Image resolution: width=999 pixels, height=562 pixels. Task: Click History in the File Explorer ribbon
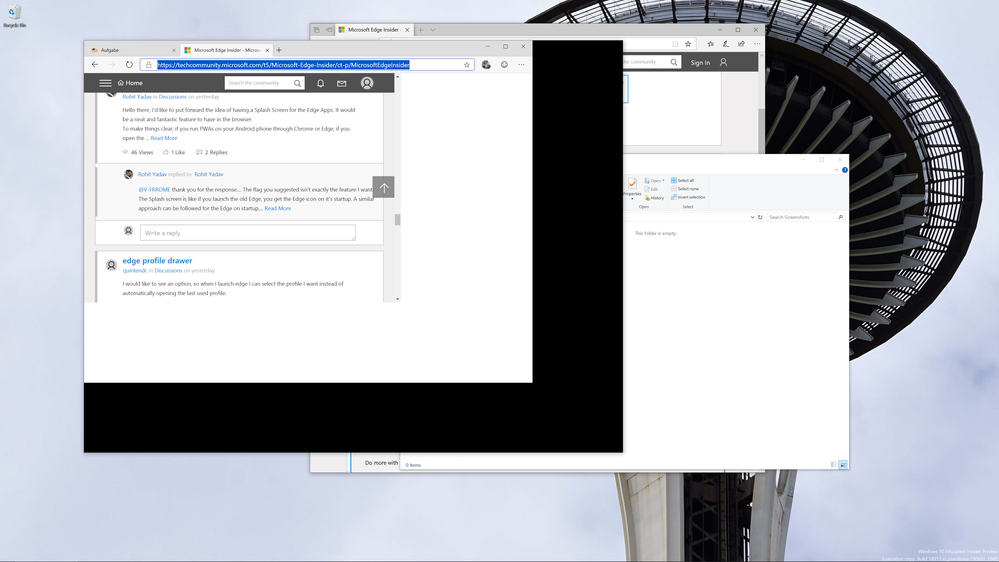tap(654, 198)
